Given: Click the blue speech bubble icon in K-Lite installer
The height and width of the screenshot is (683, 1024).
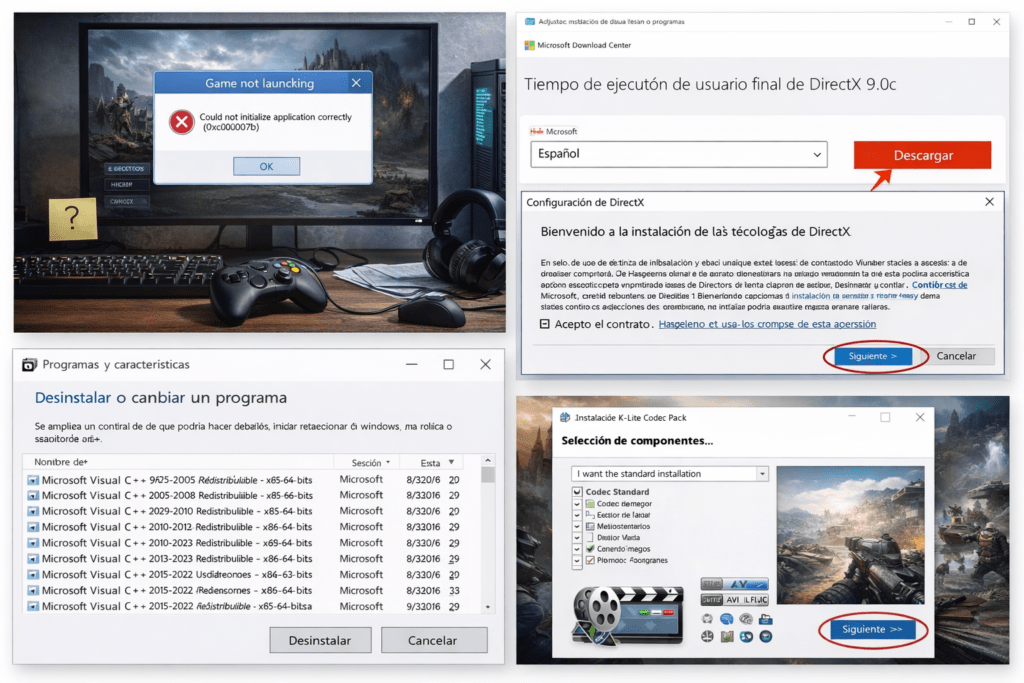Looking at the screenshot, I should click(x=726, y=619).
